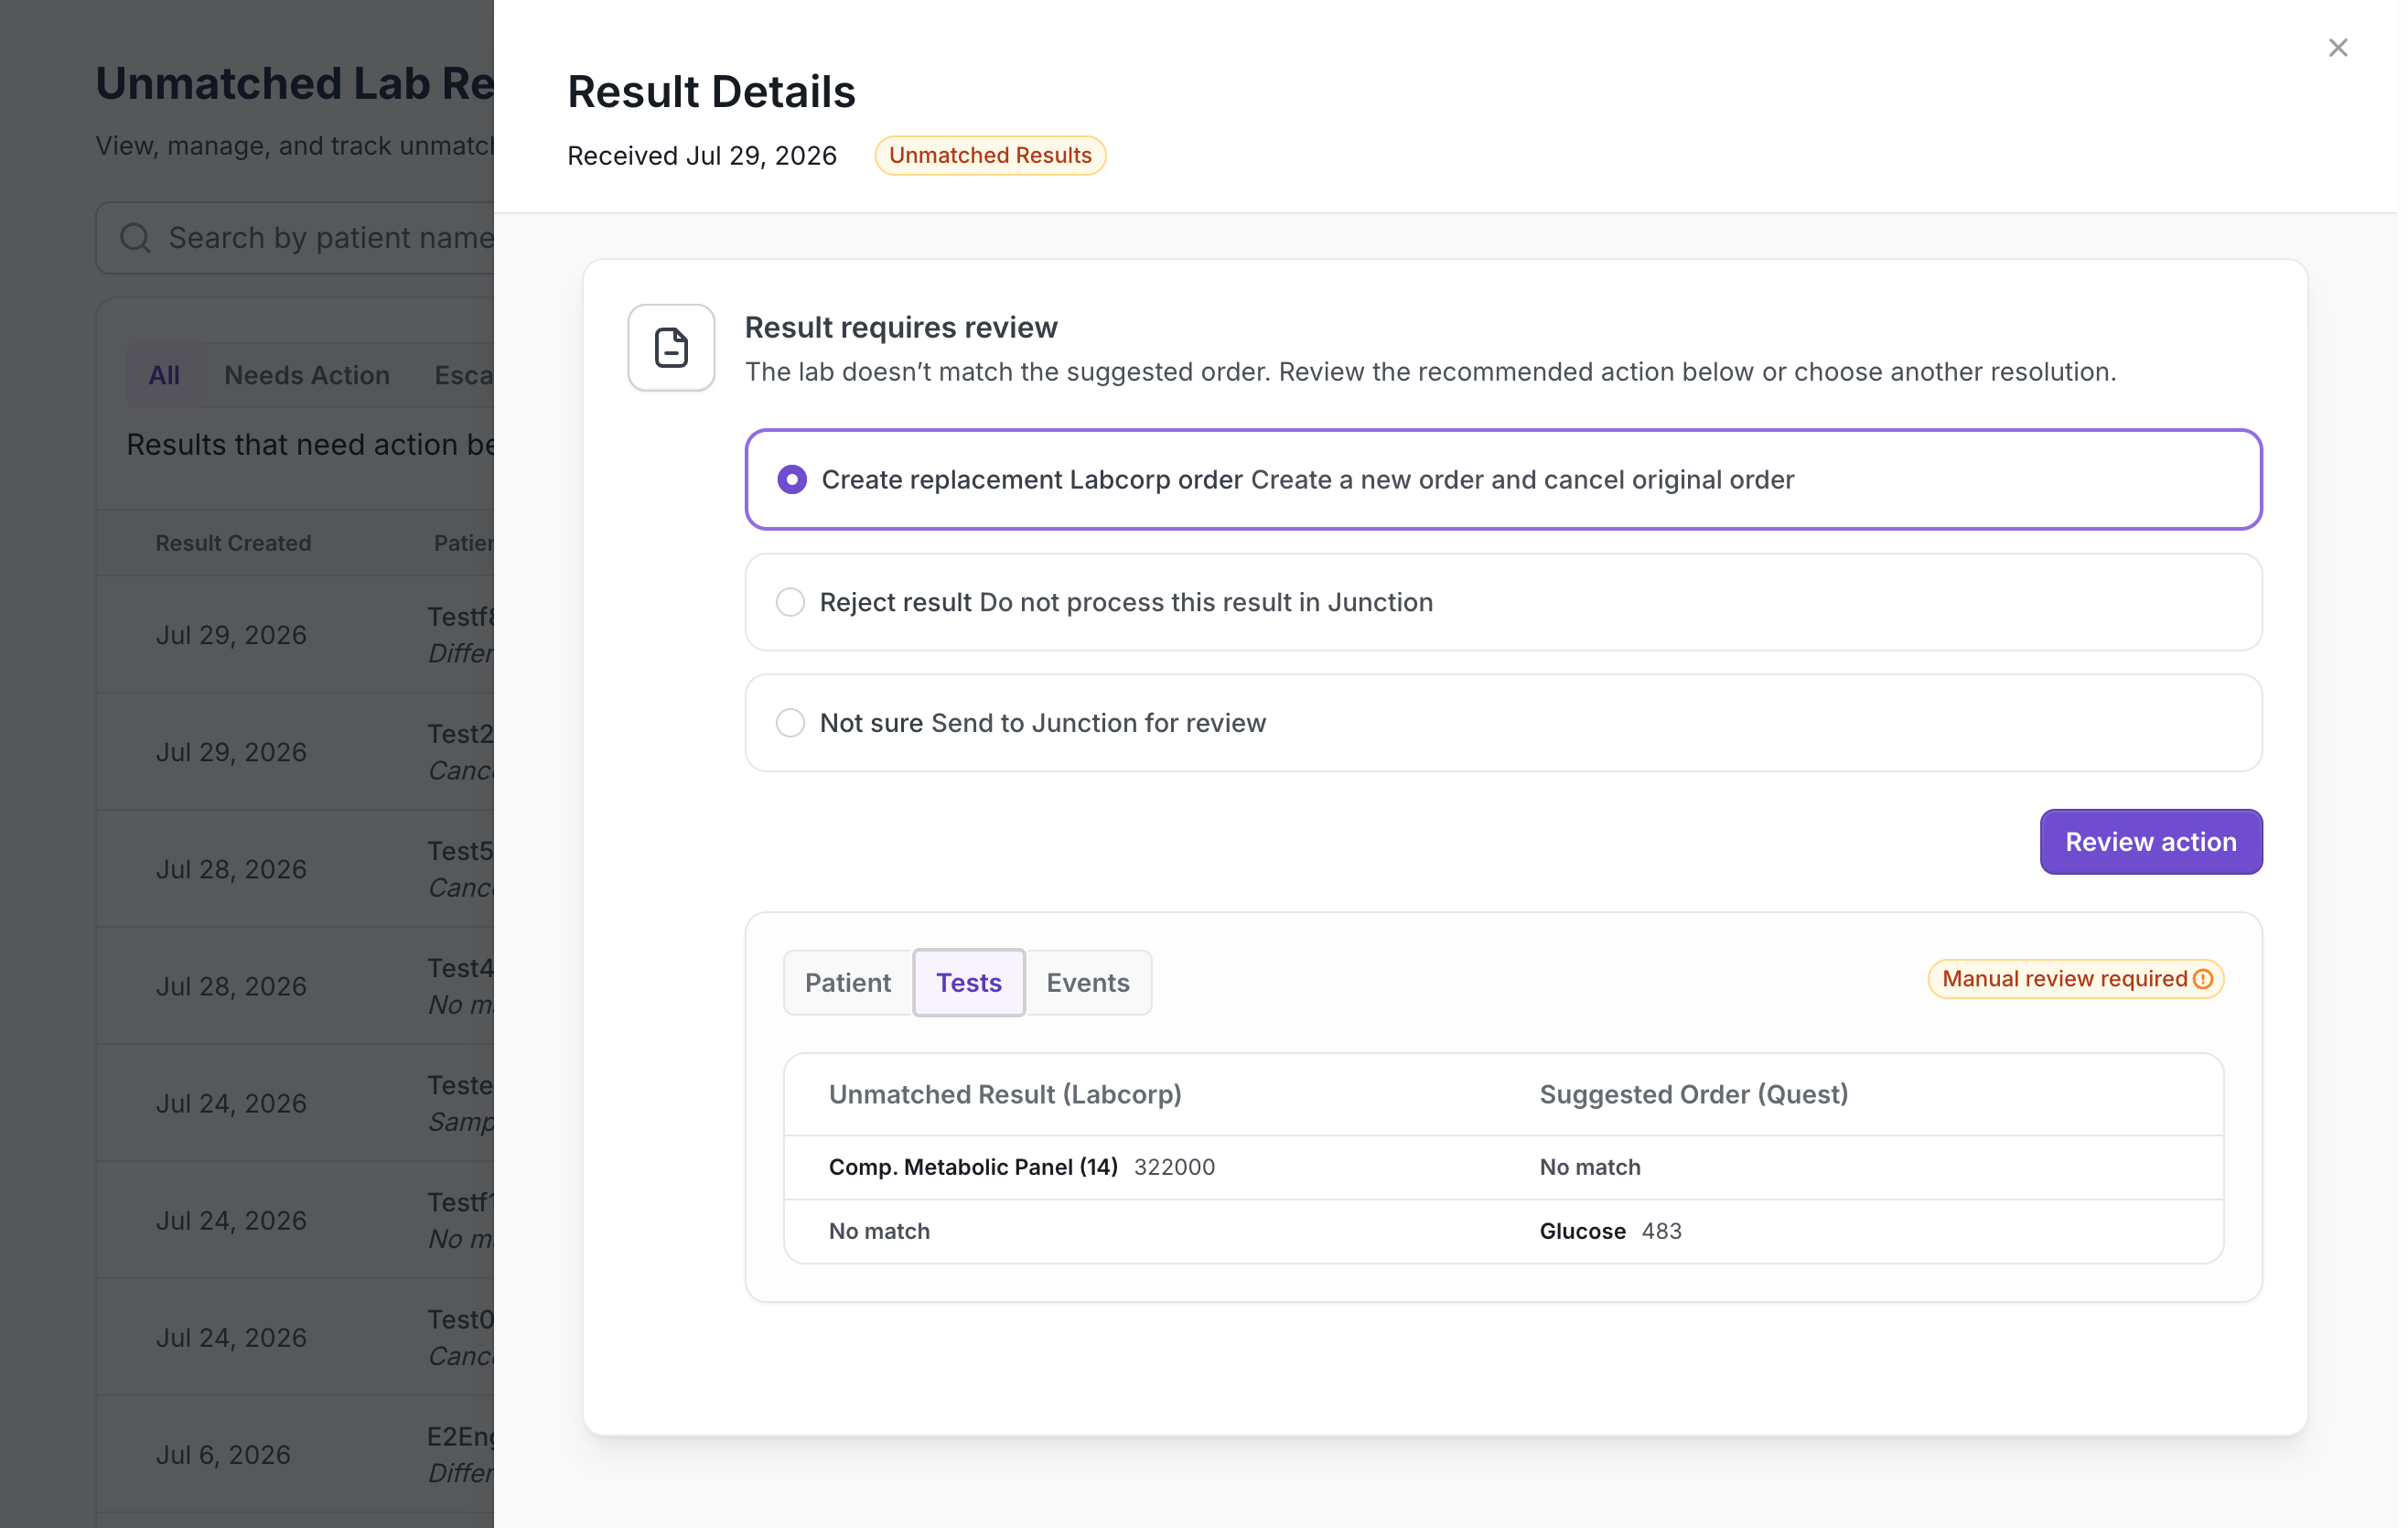Select Create replacement Labcorp order option
The height and width of the screenshot is (1528, 2408).
1503,480
